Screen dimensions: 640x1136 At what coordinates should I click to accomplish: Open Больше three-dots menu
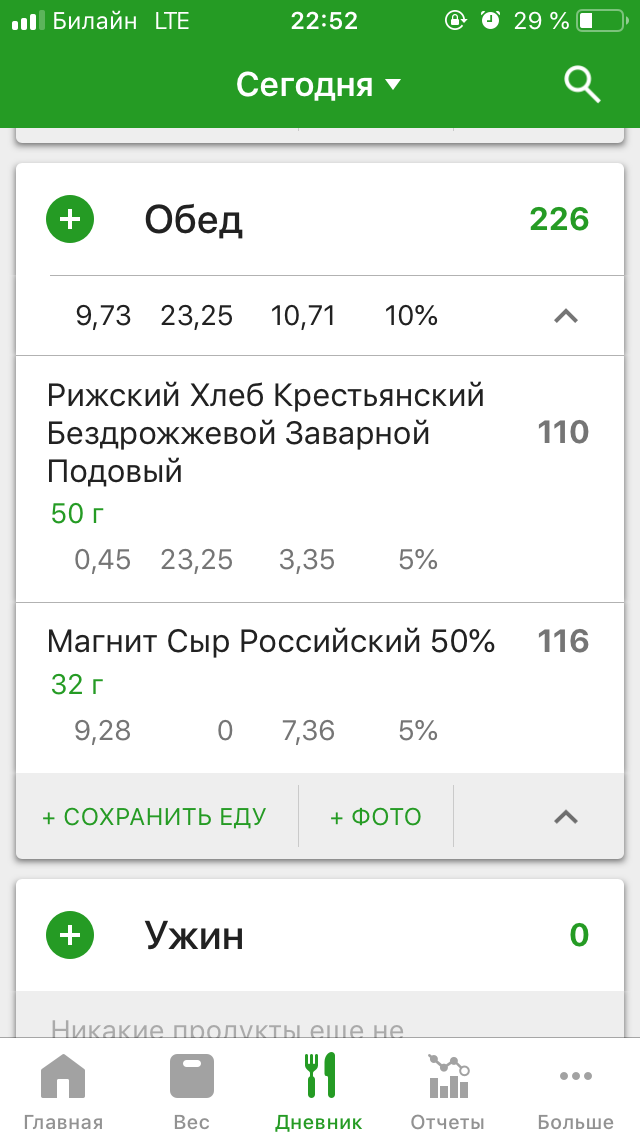pos(575,1077)
